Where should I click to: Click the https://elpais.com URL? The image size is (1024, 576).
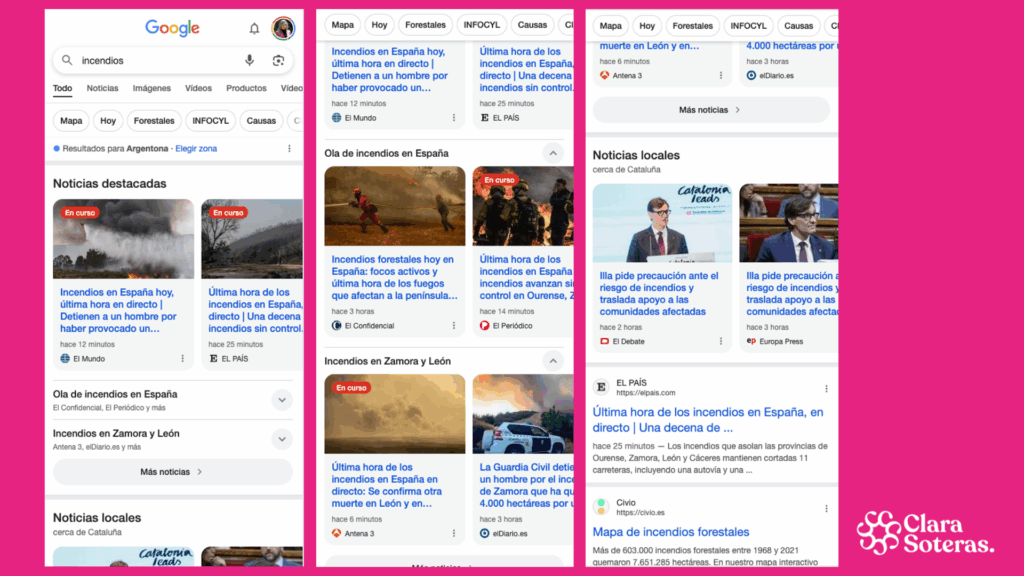click(646, 392)
